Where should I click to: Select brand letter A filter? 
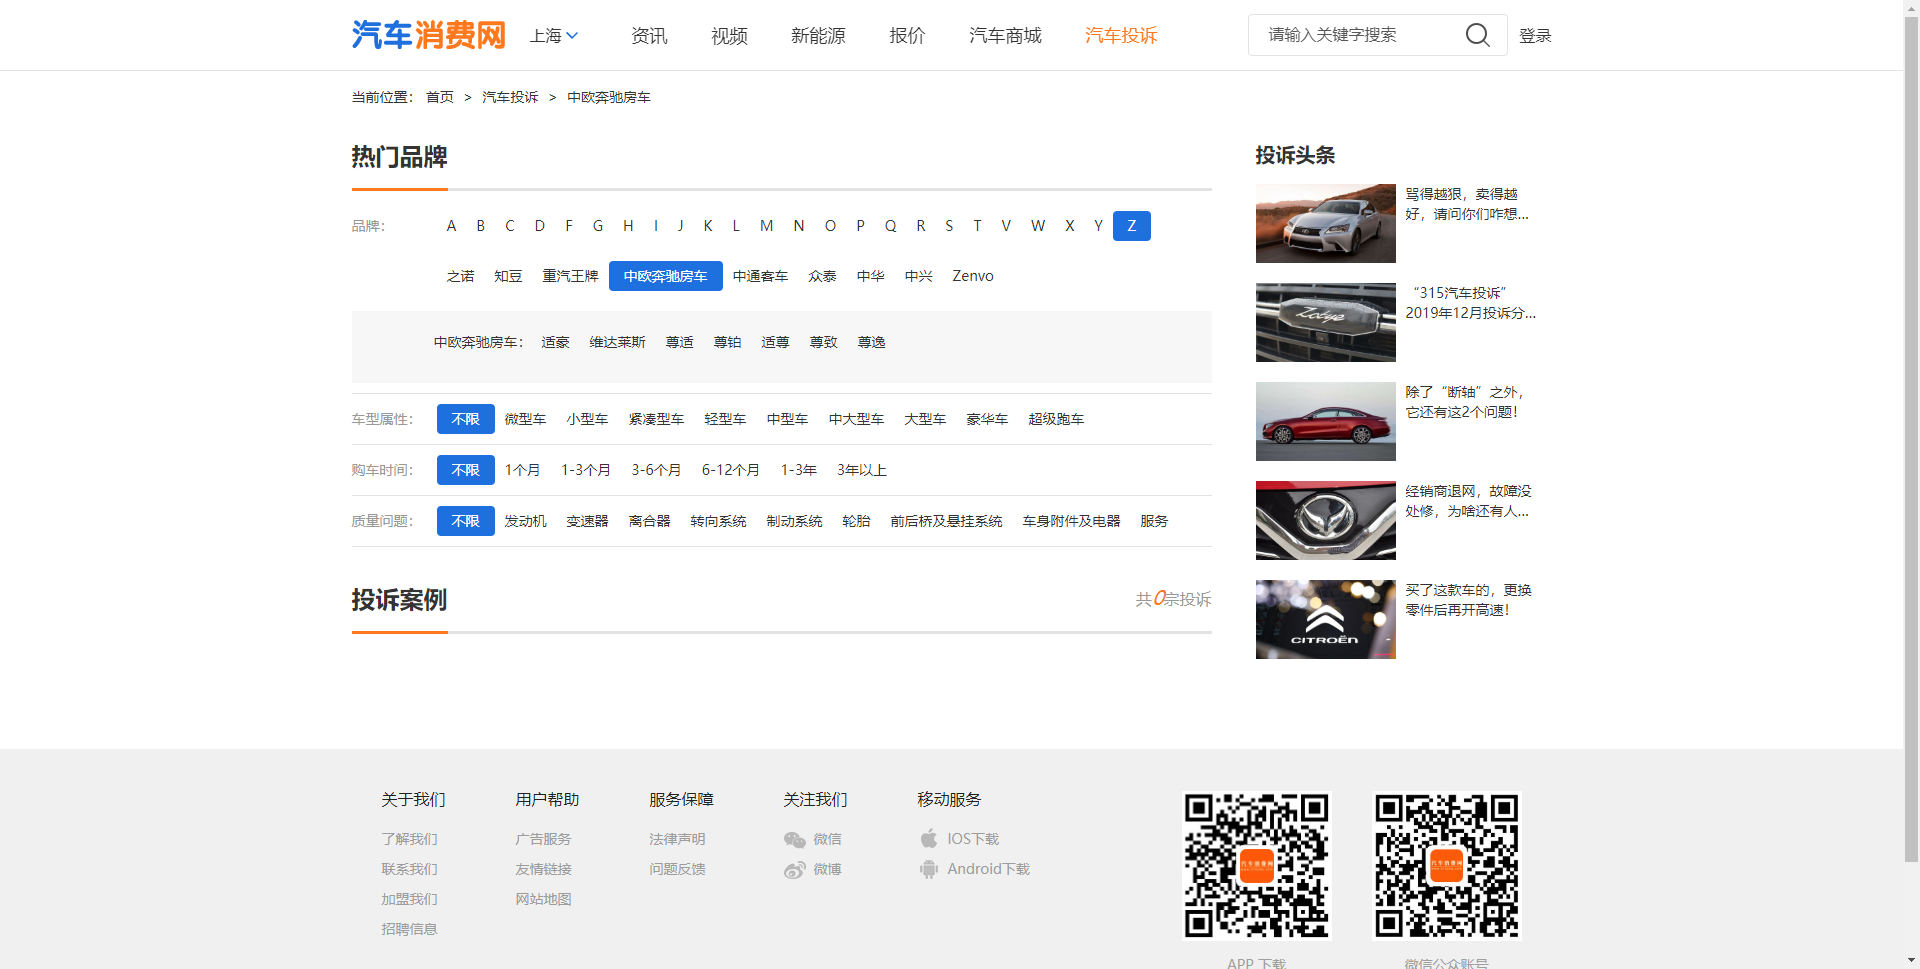coord(451,225)
